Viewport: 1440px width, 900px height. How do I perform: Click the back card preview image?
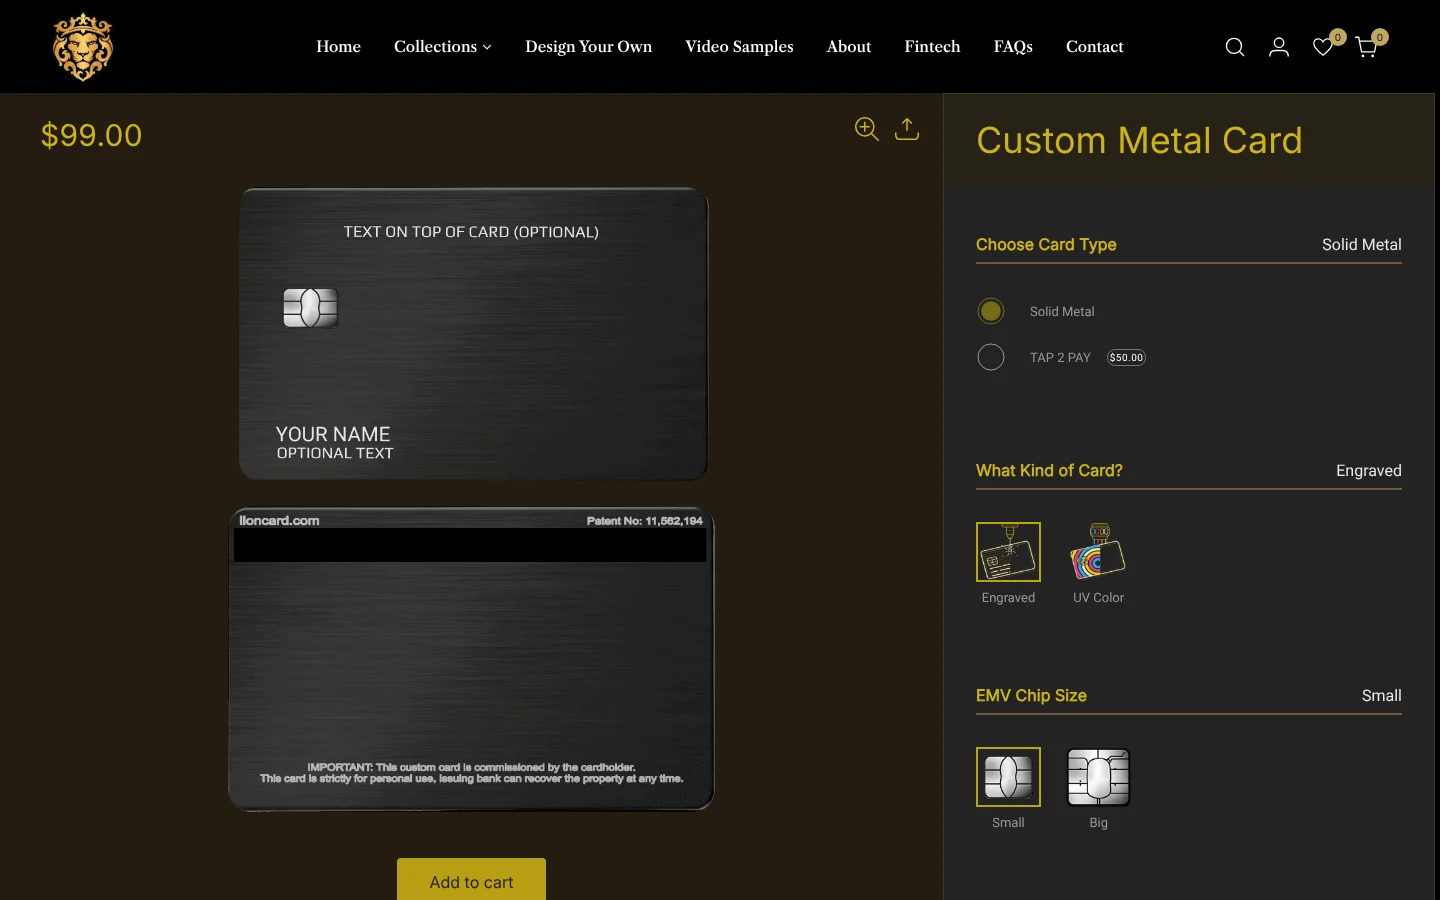(x=471, y=659)
